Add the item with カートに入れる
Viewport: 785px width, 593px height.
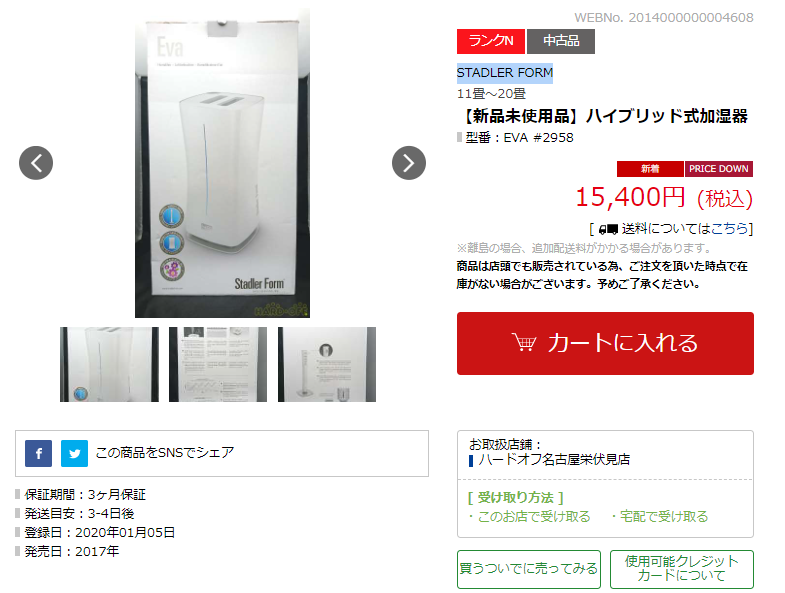click(x=605, y=343)
